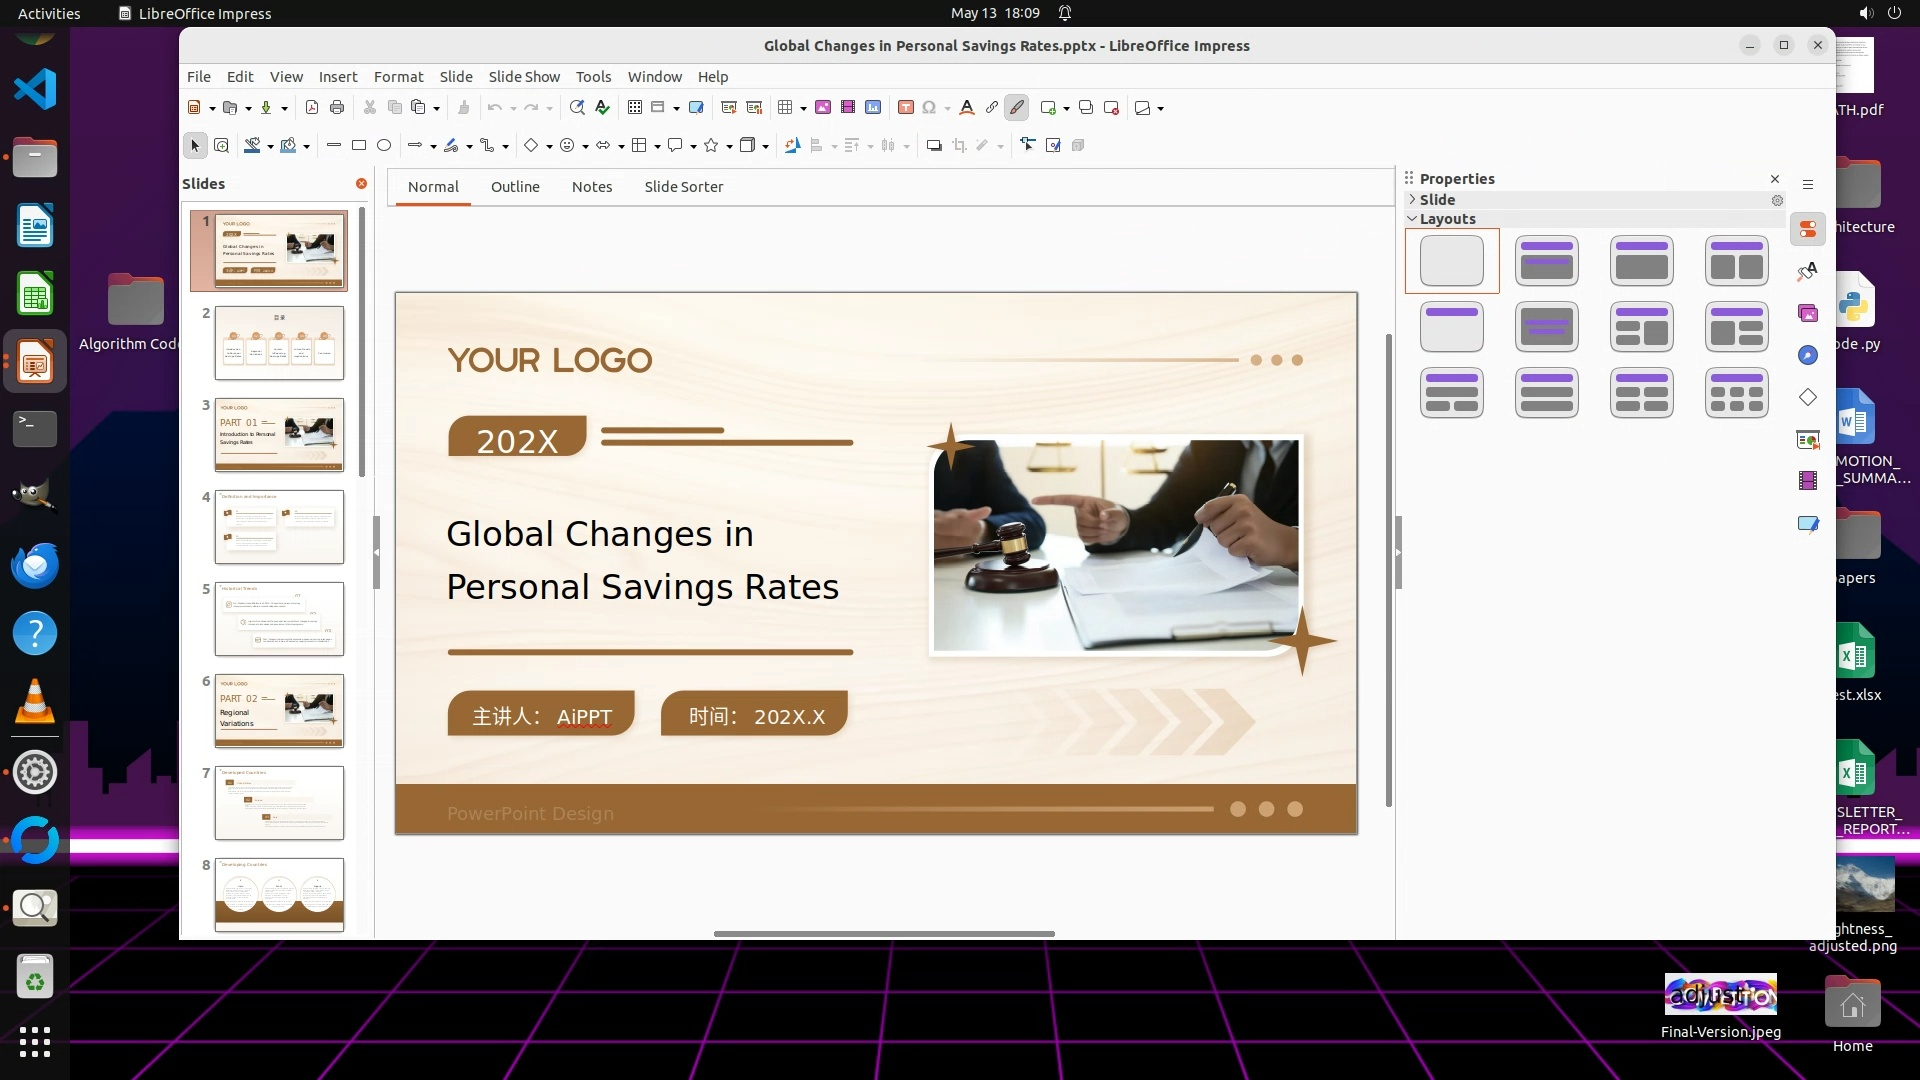The width and height of the screenshot is (1920, 1080).
Task: Open the Insert Table dropdown arrow
Action: [x=803, y=108]
